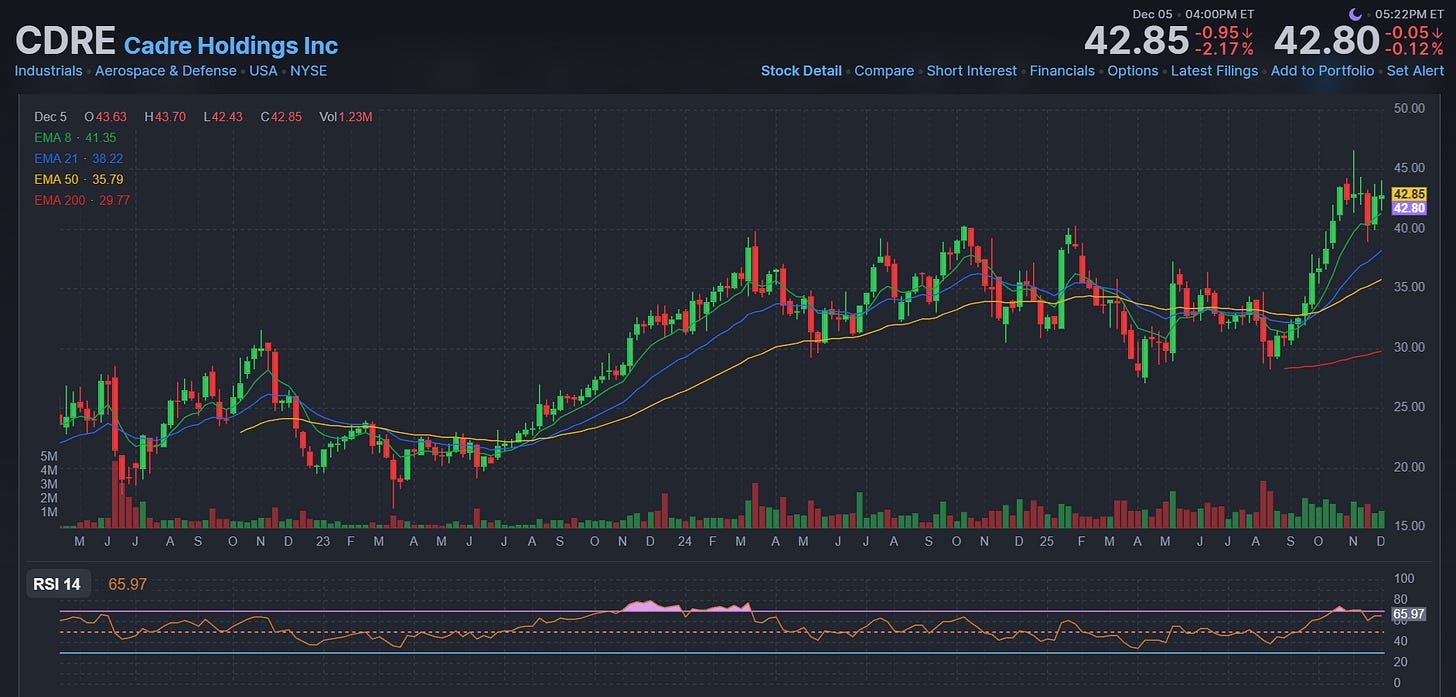This screenshot has width=1456, height=697.
Task: Click the Vol 1.23M readout
Action: coord(346,117)
